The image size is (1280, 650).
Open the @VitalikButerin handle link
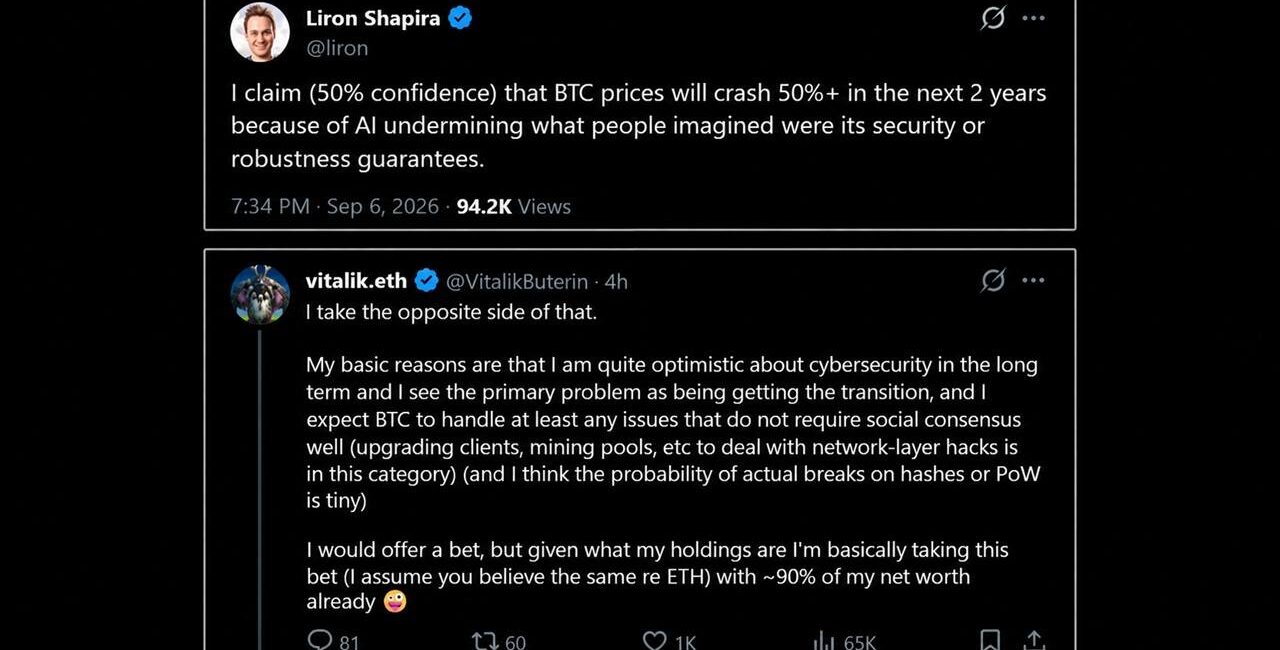tap(517, 282)
